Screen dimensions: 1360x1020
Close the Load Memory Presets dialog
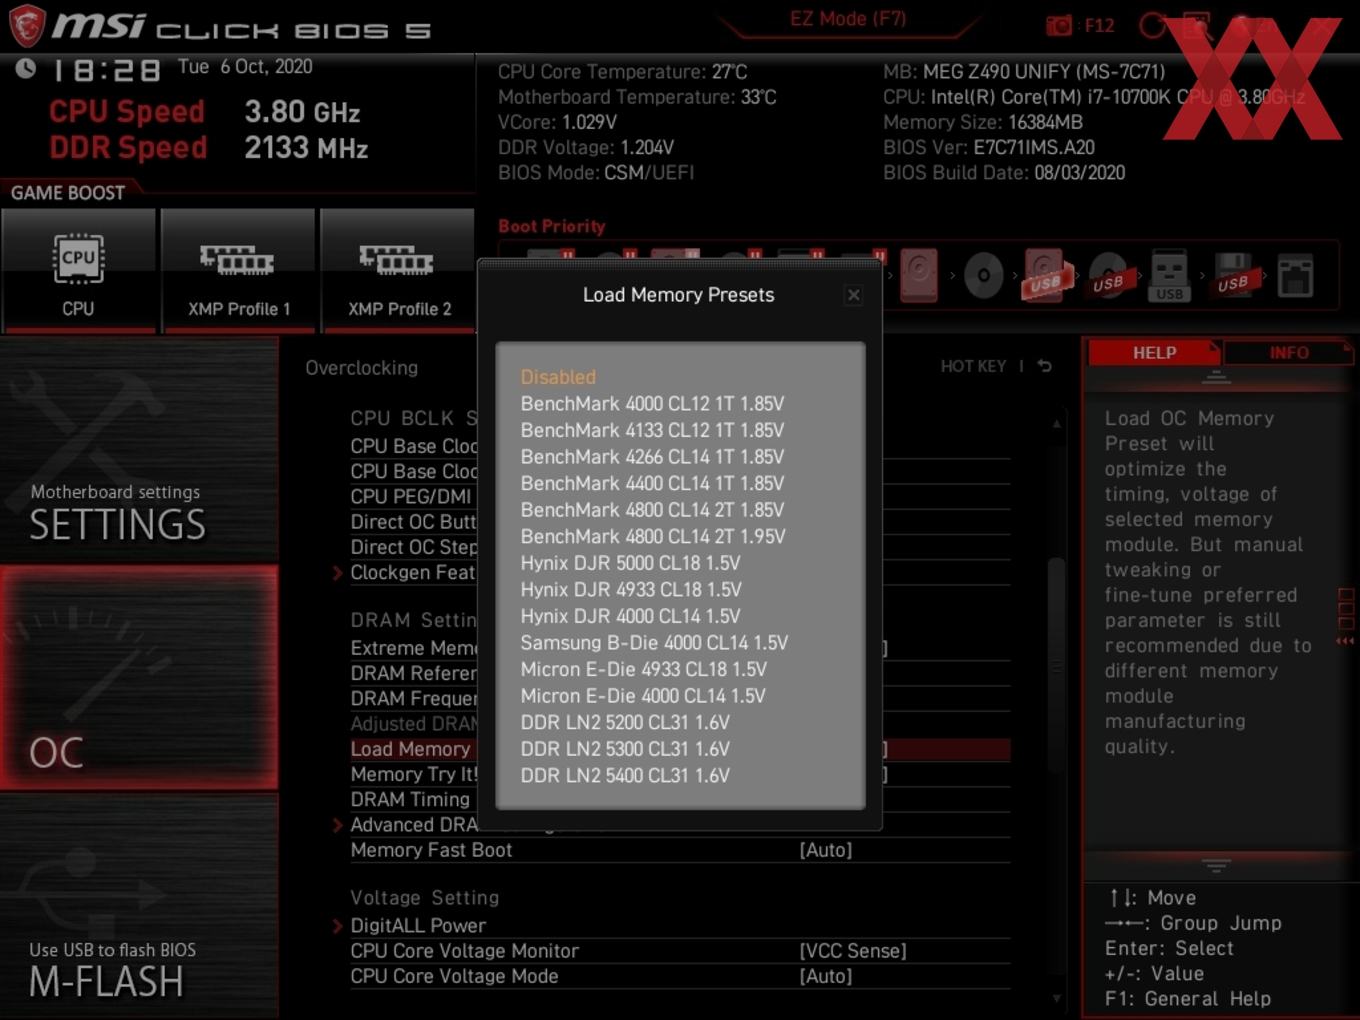853,295
